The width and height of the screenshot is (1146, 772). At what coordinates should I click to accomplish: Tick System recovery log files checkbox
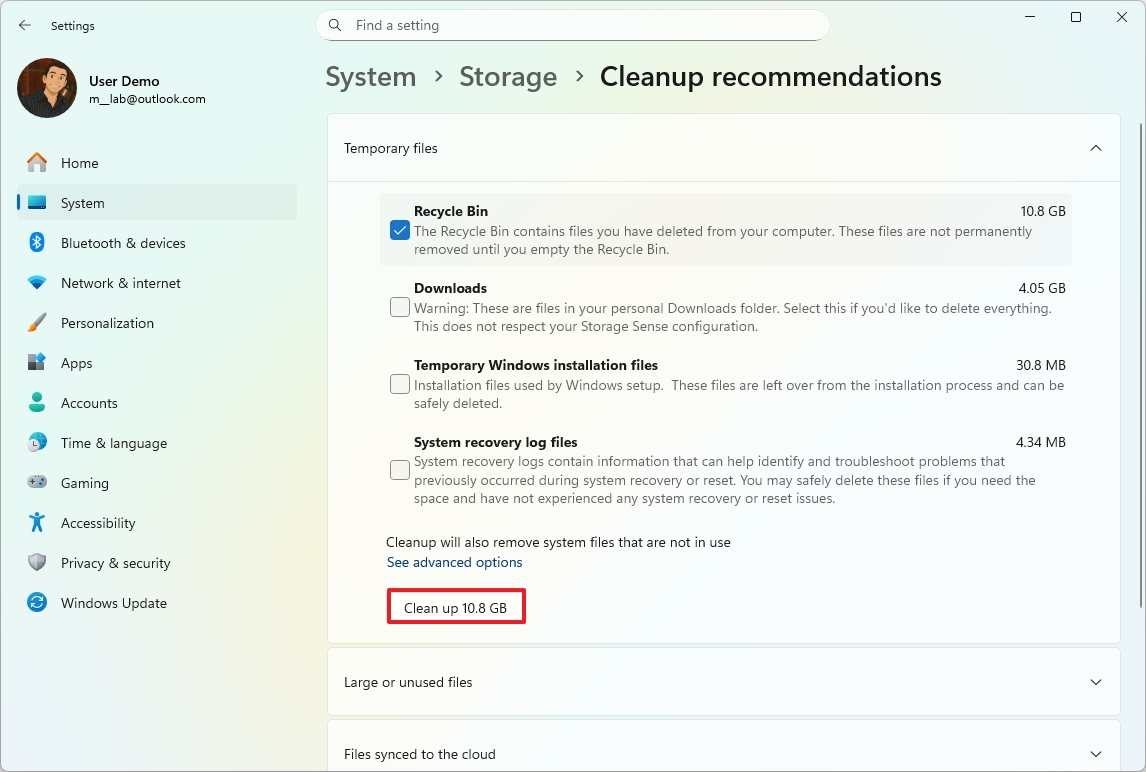coord(400,470)
